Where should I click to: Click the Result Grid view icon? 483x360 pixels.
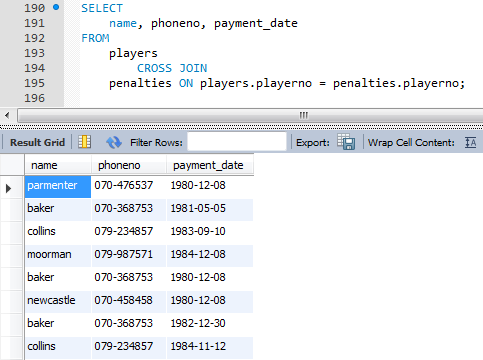84,142
